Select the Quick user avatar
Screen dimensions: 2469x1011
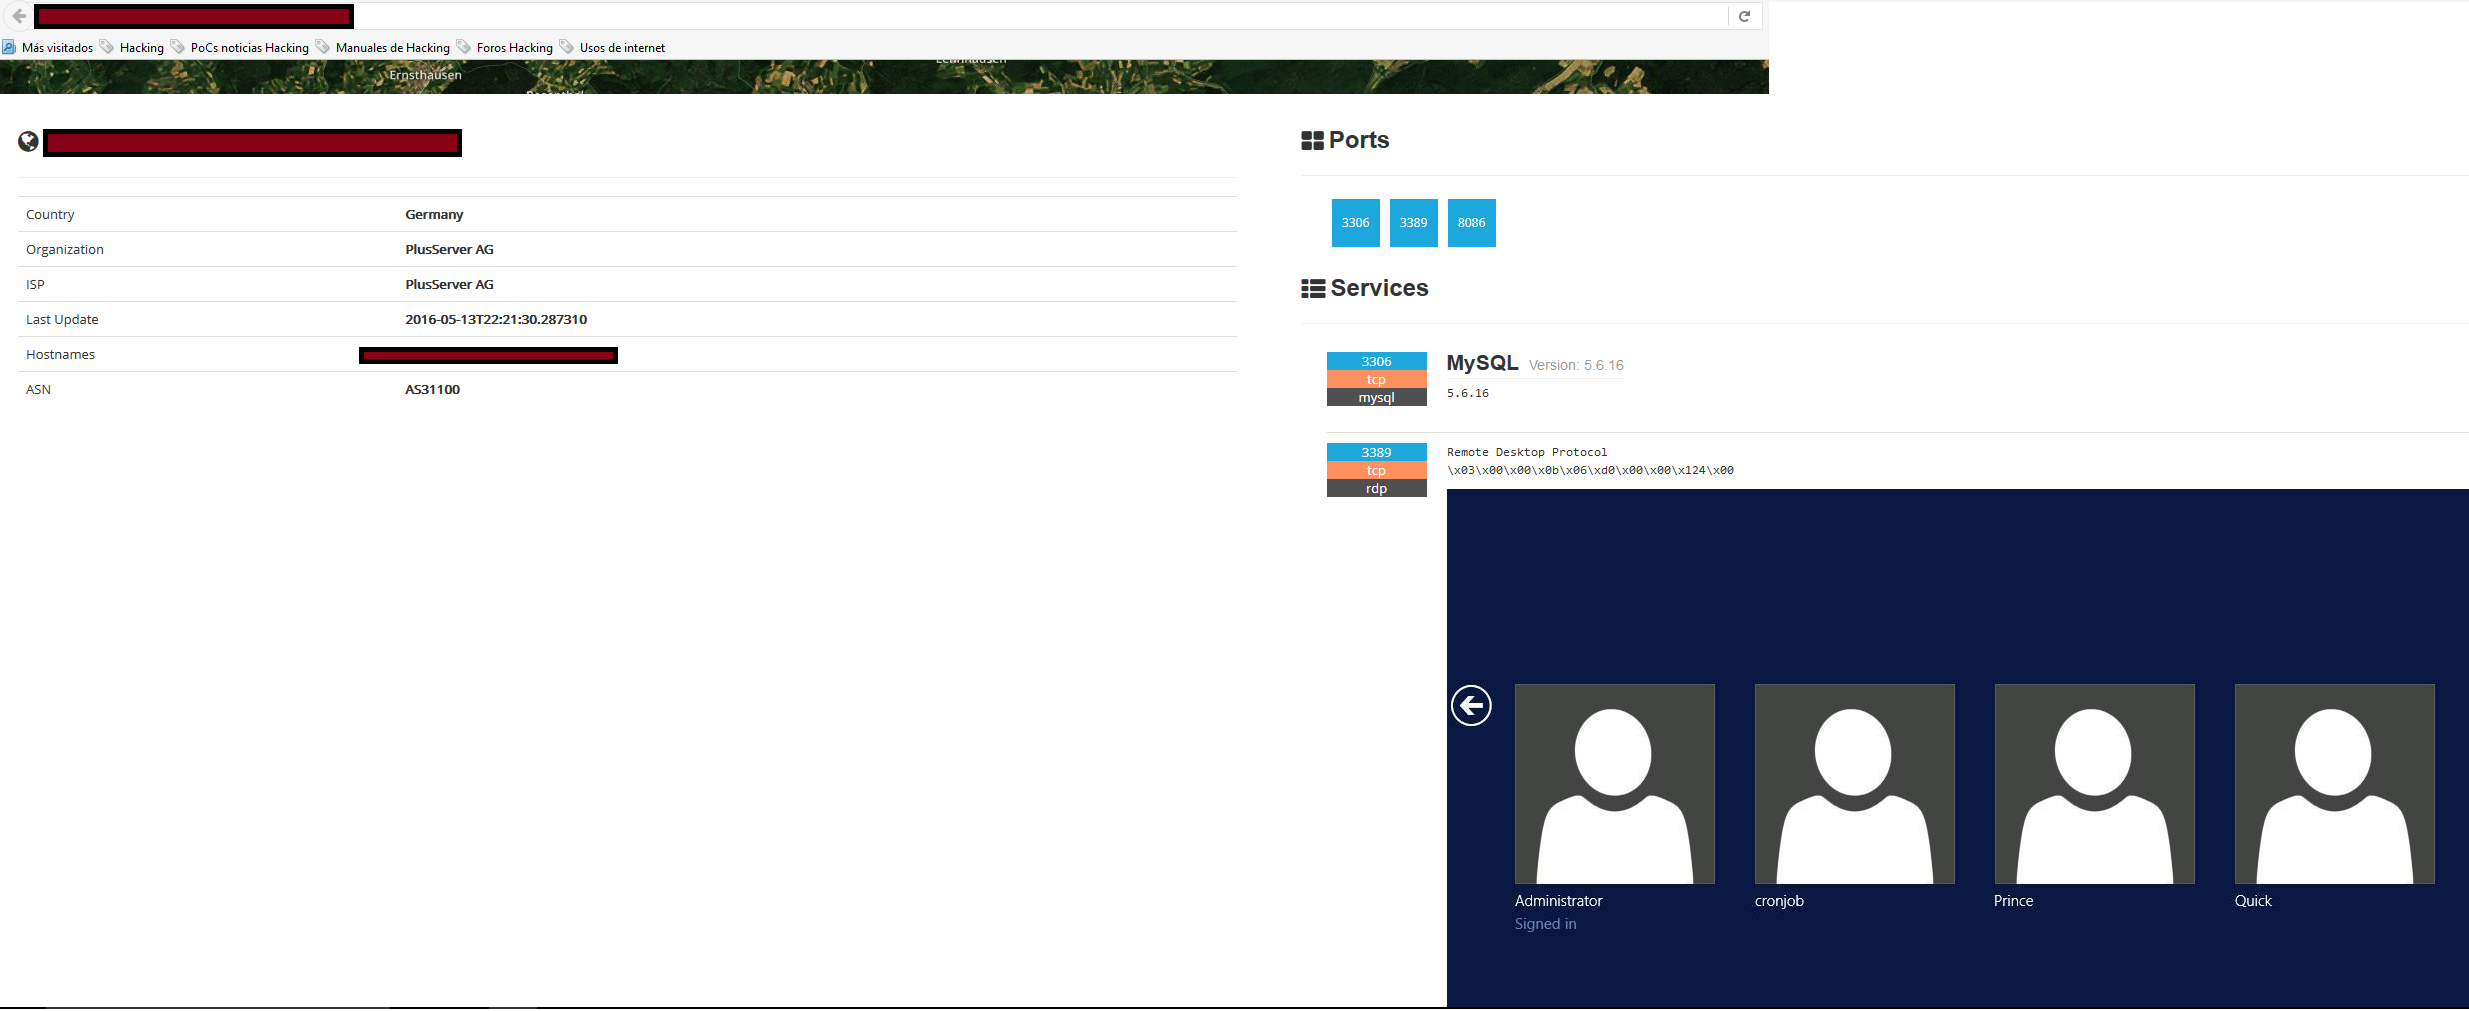pyautogui.click(x=2334, y=784)
